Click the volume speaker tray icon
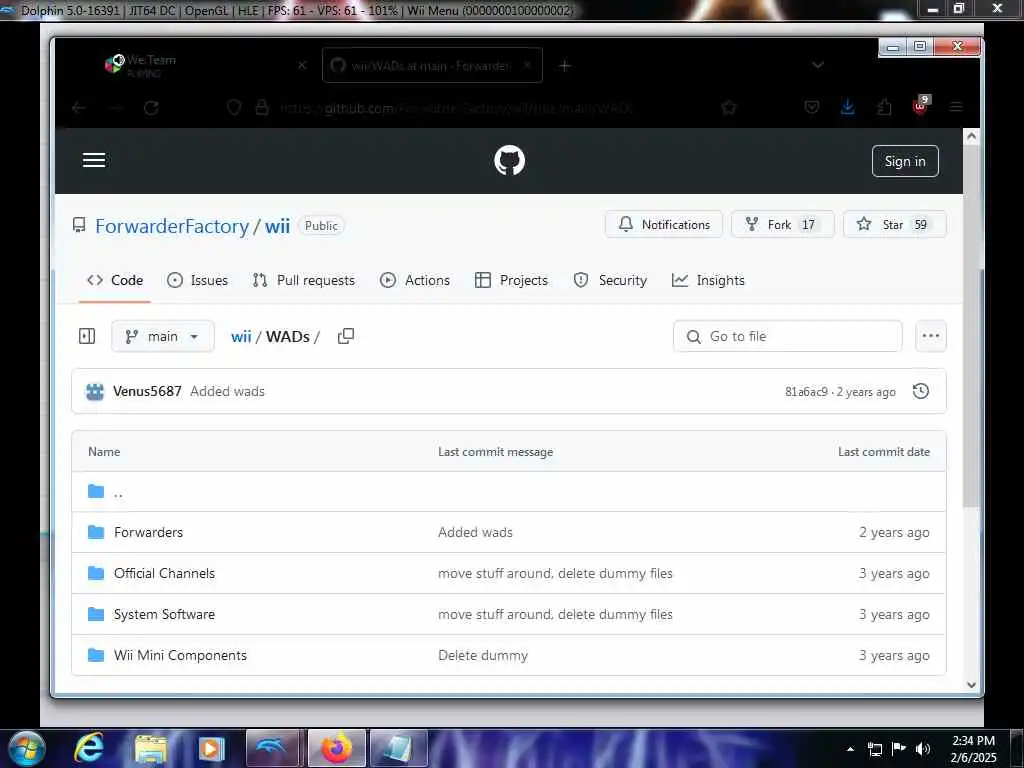 point(923,748)
